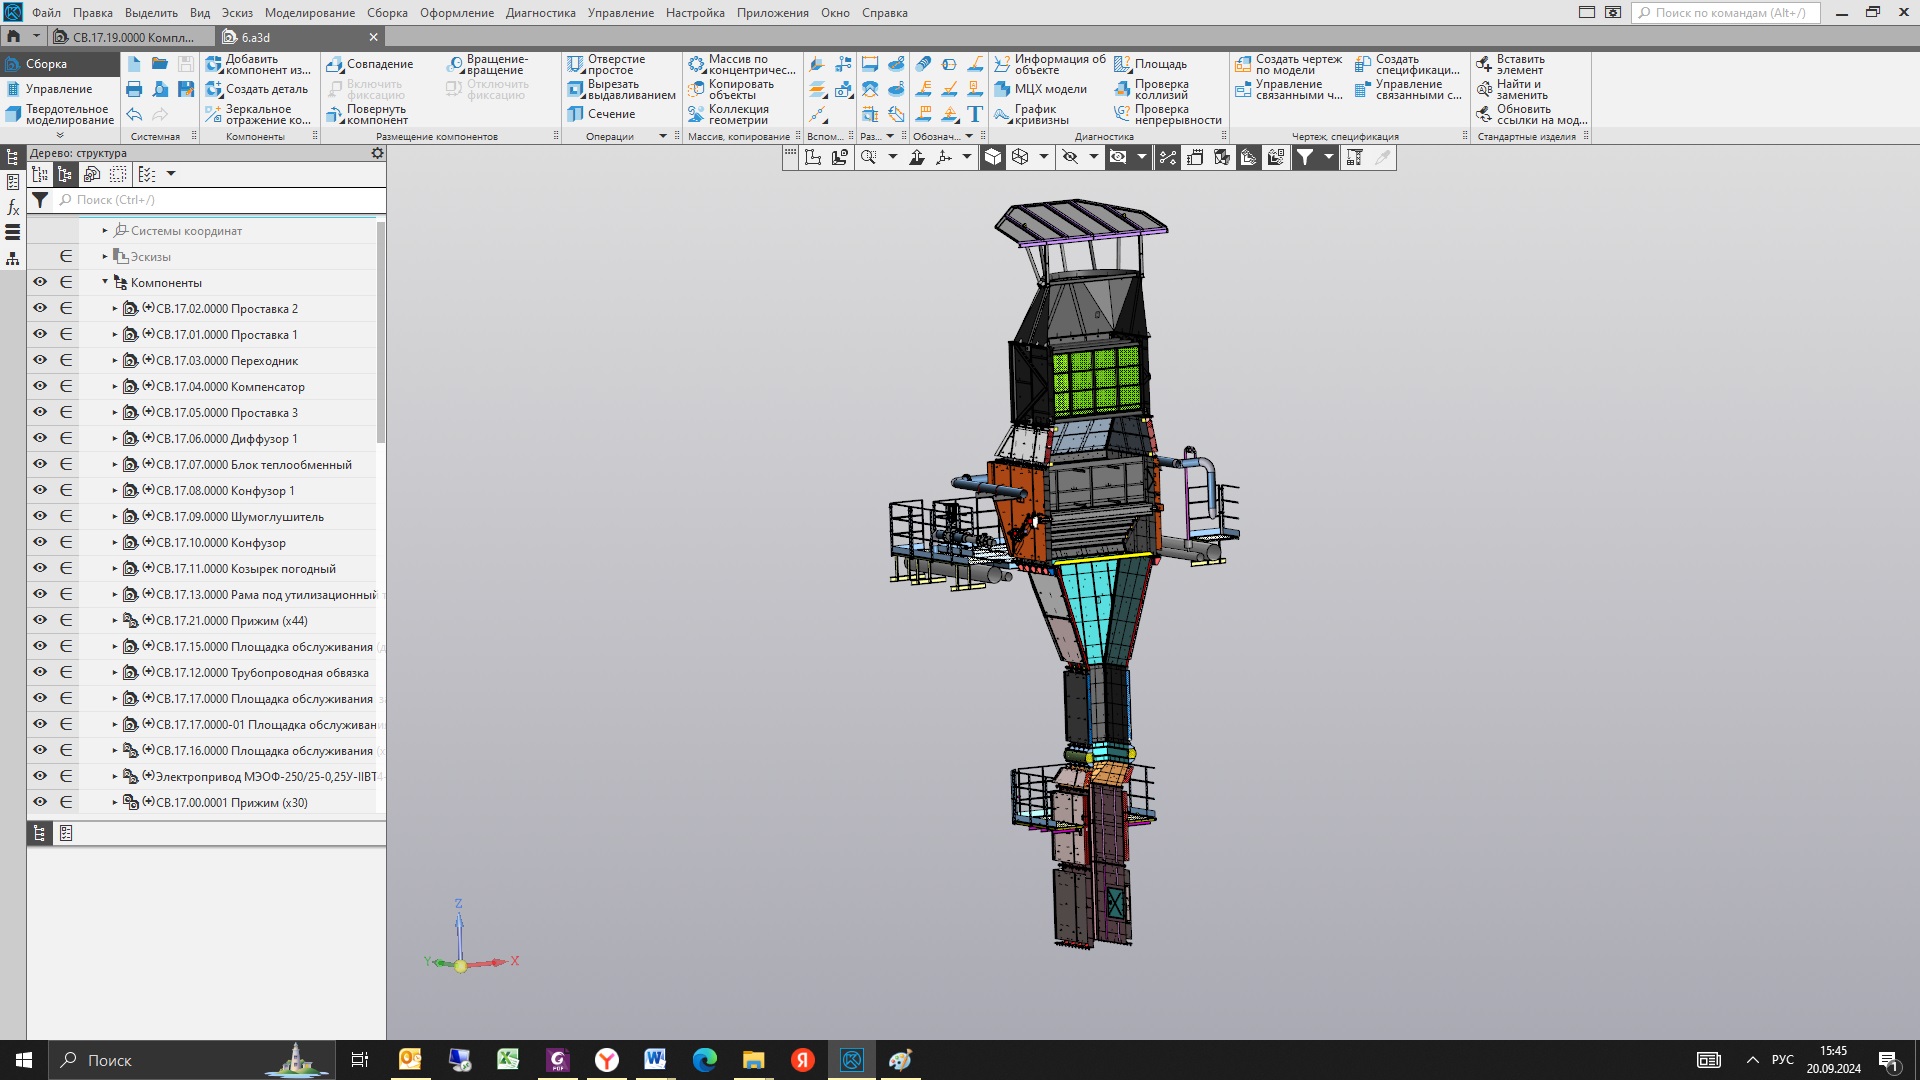1920x1080 pixels.
Task: Click the shaded display mode cube icon
Action: (x=993, y=157)
